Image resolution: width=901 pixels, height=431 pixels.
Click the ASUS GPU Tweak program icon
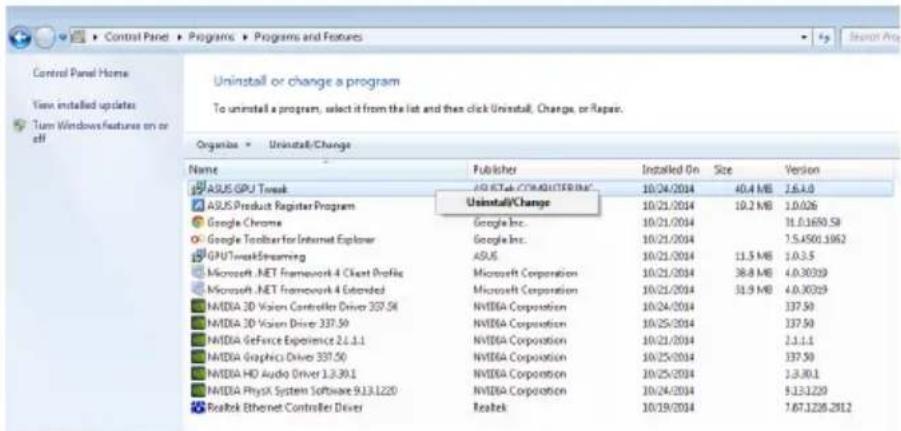[198, 188]
